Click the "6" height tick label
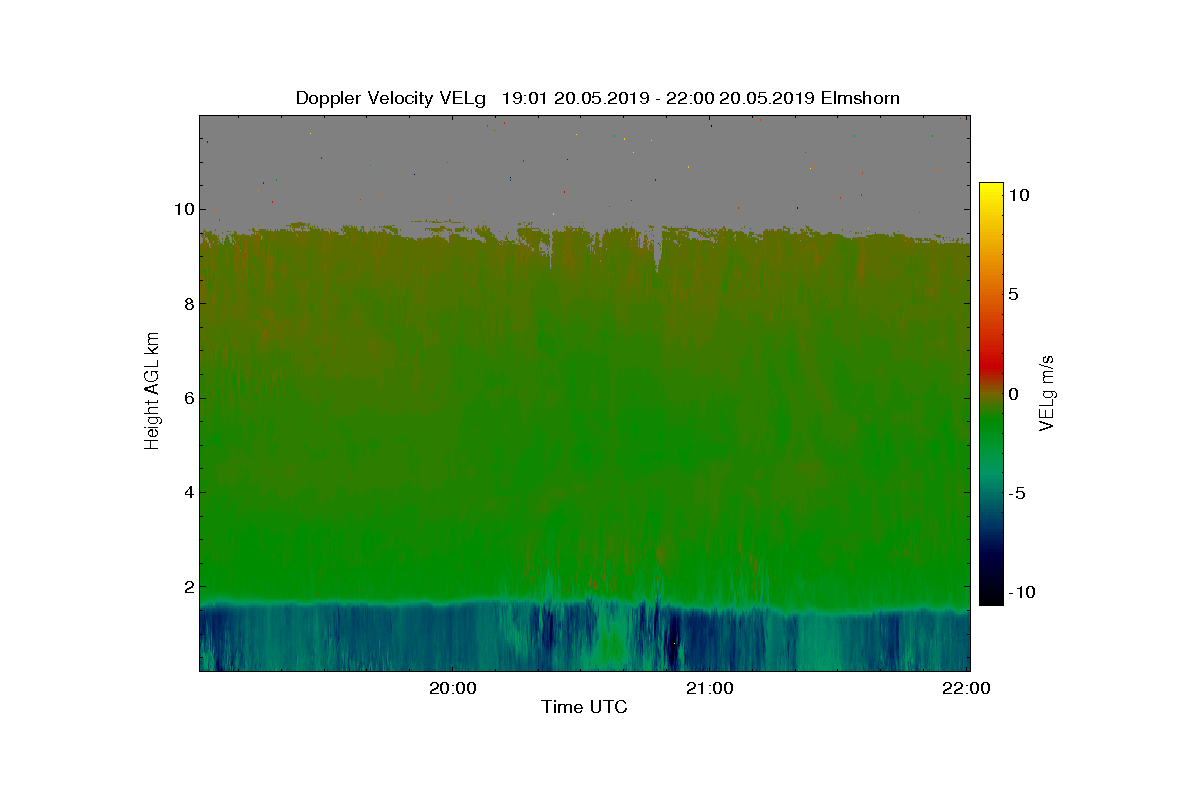 (187, 398)
